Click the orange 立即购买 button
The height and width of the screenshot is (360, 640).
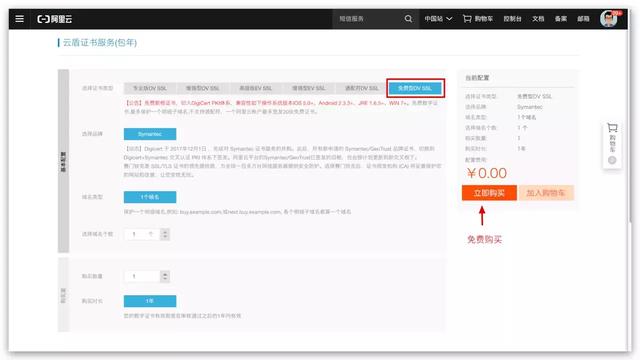pos(489,193)
